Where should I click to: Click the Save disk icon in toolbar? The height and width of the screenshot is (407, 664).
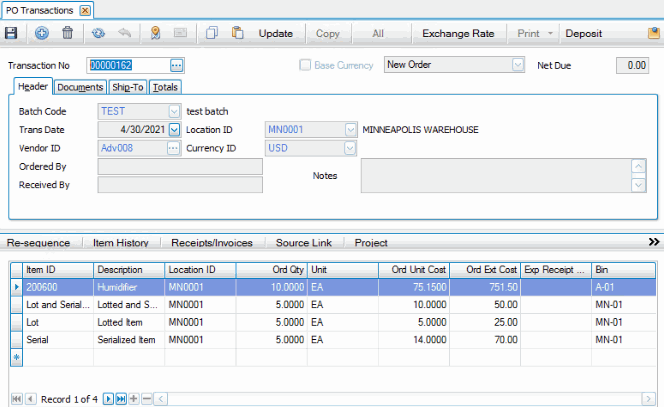(11, 33)
